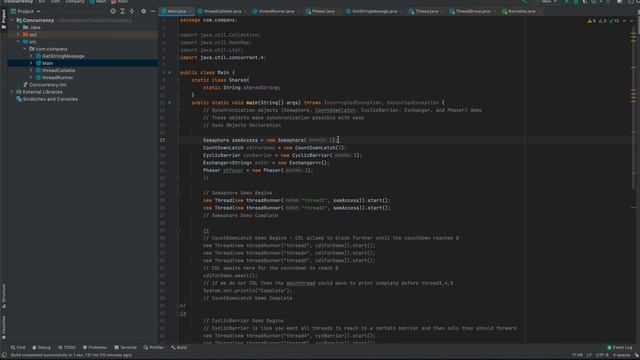Image resolution: width=640 pixels, height=360 pixels.
Task: Click the green typo checkmark indicator
Action: [614, 21]
